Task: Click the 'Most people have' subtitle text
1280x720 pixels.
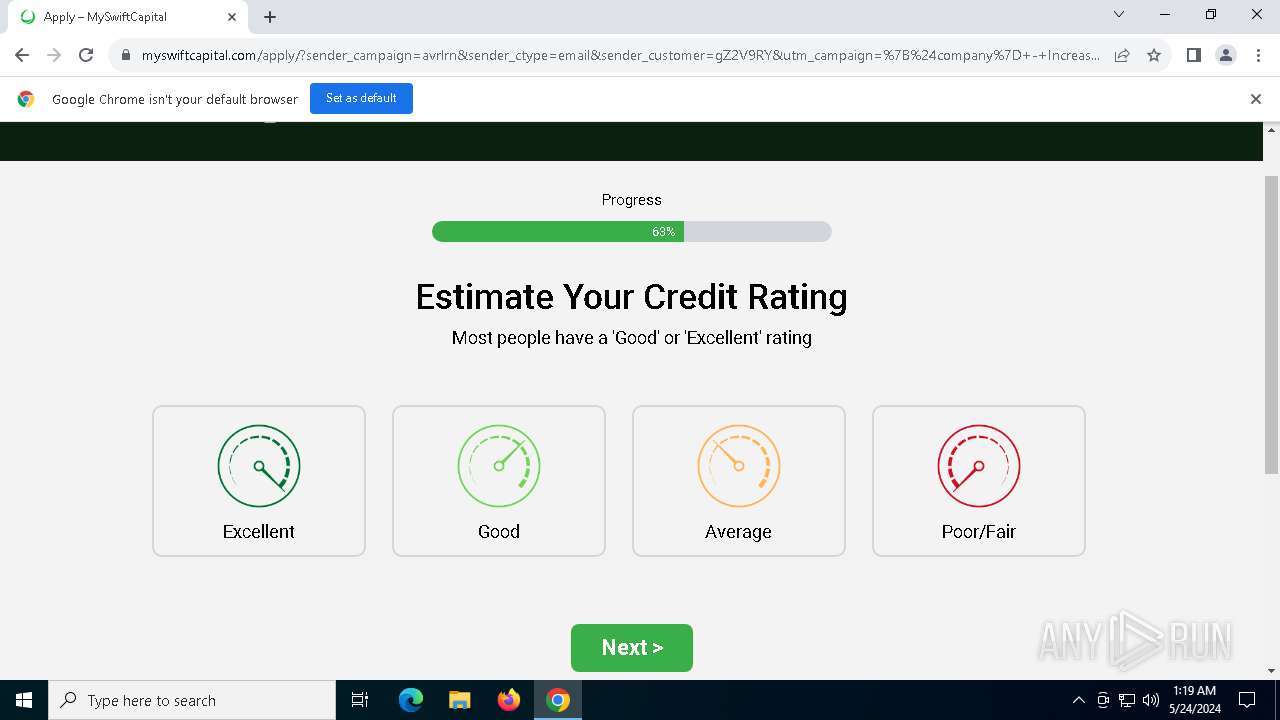Action: click(632, 338)
